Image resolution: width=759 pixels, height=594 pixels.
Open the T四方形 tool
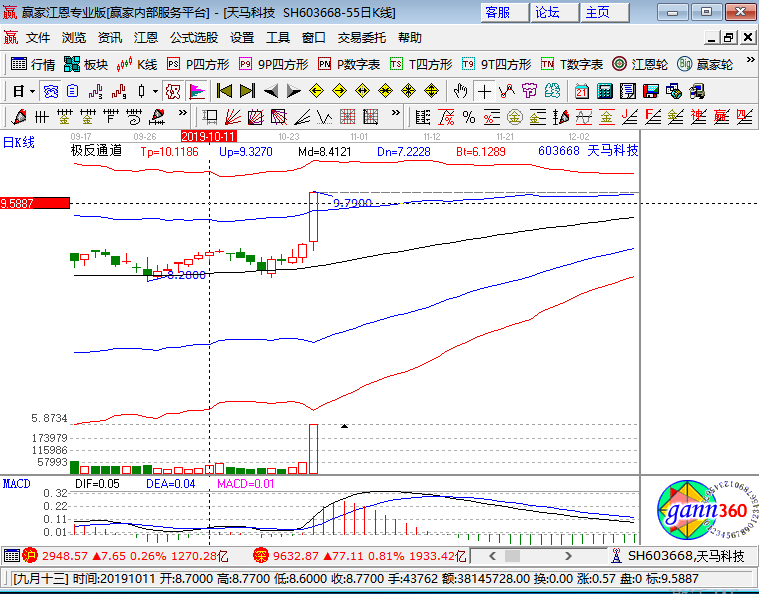coord(421,64)
